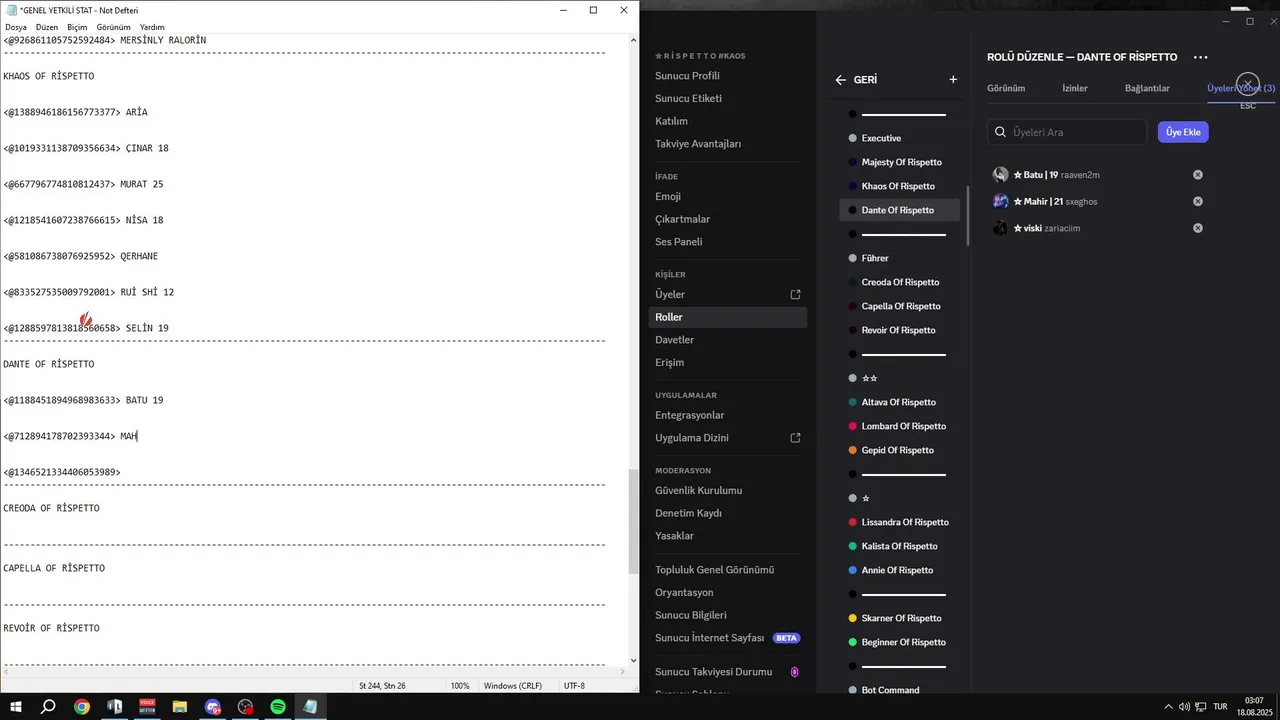Click the TUR input language indicator
Screen dimensions: 1280x720
point(1220,706)
